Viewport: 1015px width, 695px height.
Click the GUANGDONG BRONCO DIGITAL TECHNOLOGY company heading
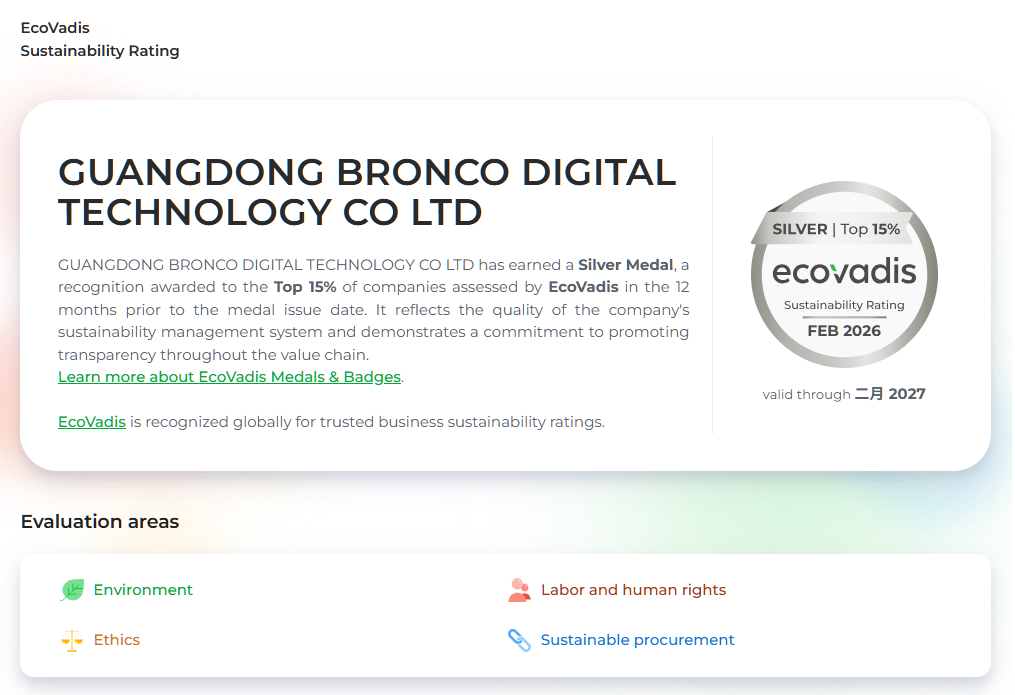tap(367, 192)
